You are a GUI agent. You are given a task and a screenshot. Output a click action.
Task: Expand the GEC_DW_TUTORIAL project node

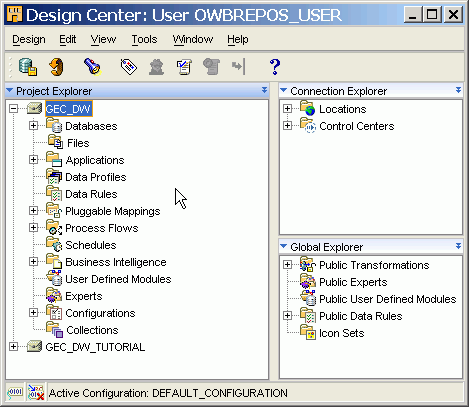[13, 347]
